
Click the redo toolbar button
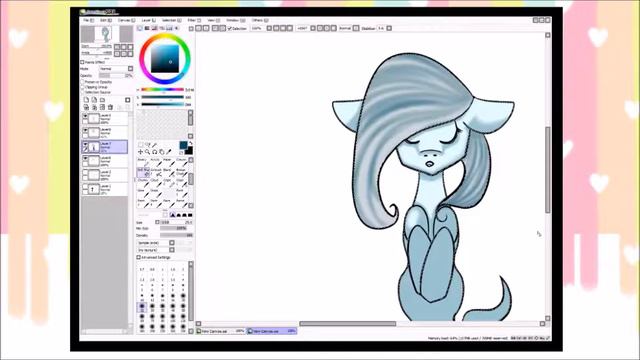(x=206, y=28)
